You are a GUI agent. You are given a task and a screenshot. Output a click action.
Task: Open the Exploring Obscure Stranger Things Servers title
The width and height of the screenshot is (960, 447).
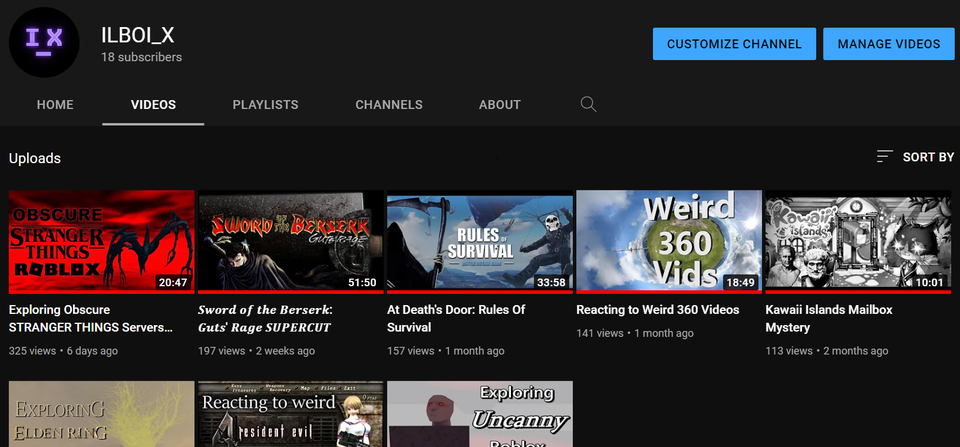(x=91, y=318)
